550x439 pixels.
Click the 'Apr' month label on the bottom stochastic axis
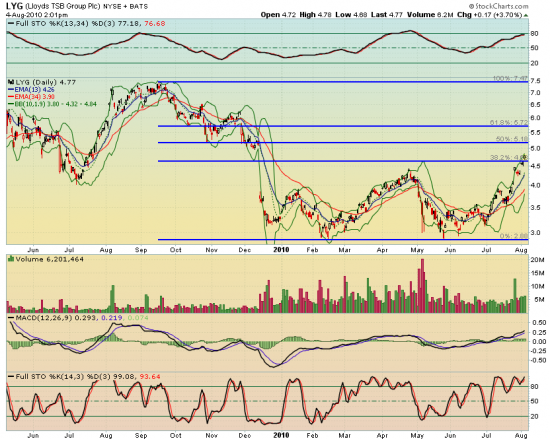[382, 435]
